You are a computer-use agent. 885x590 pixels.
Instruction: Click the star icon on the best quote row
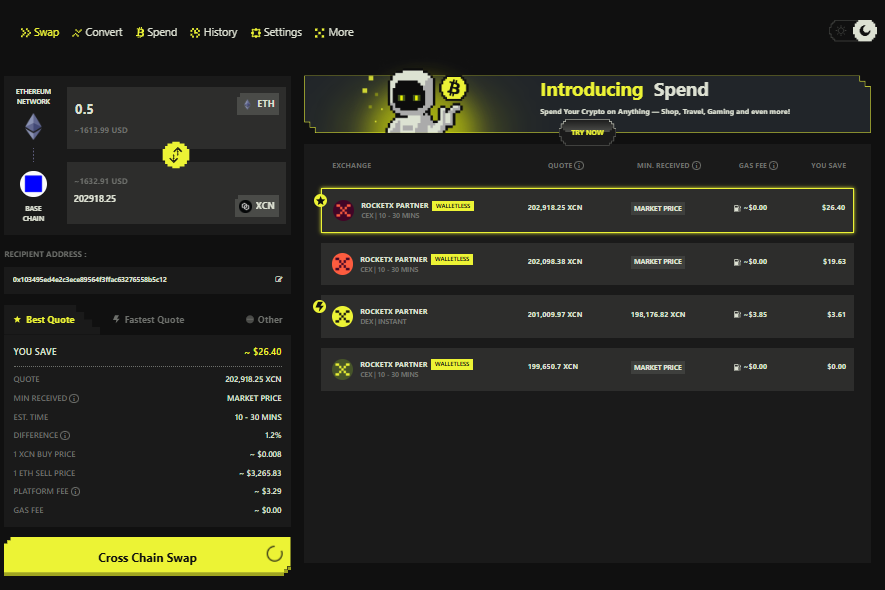click(320, 200)
